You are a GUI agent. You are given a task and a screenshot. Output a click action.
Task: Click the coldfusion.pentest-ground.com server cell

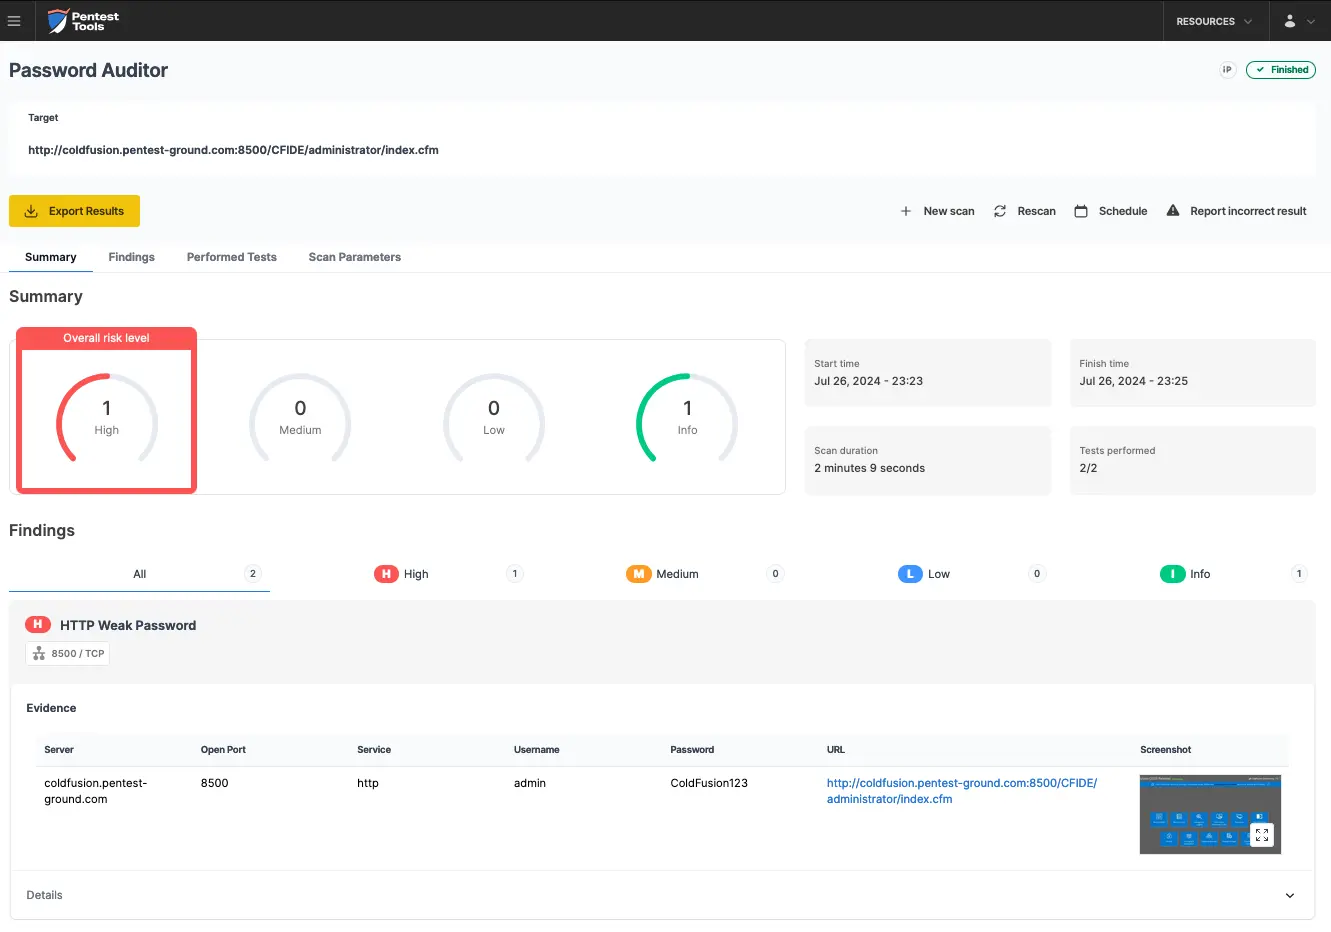click(96, 791)
